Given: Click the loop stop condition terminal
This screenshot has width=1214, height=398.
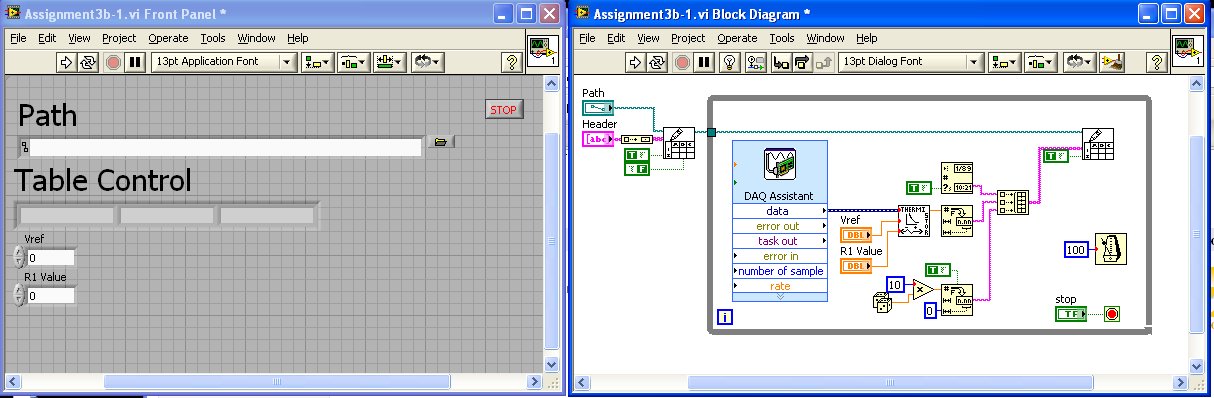Looking at the screenshot, I should tap(1113, 313).
